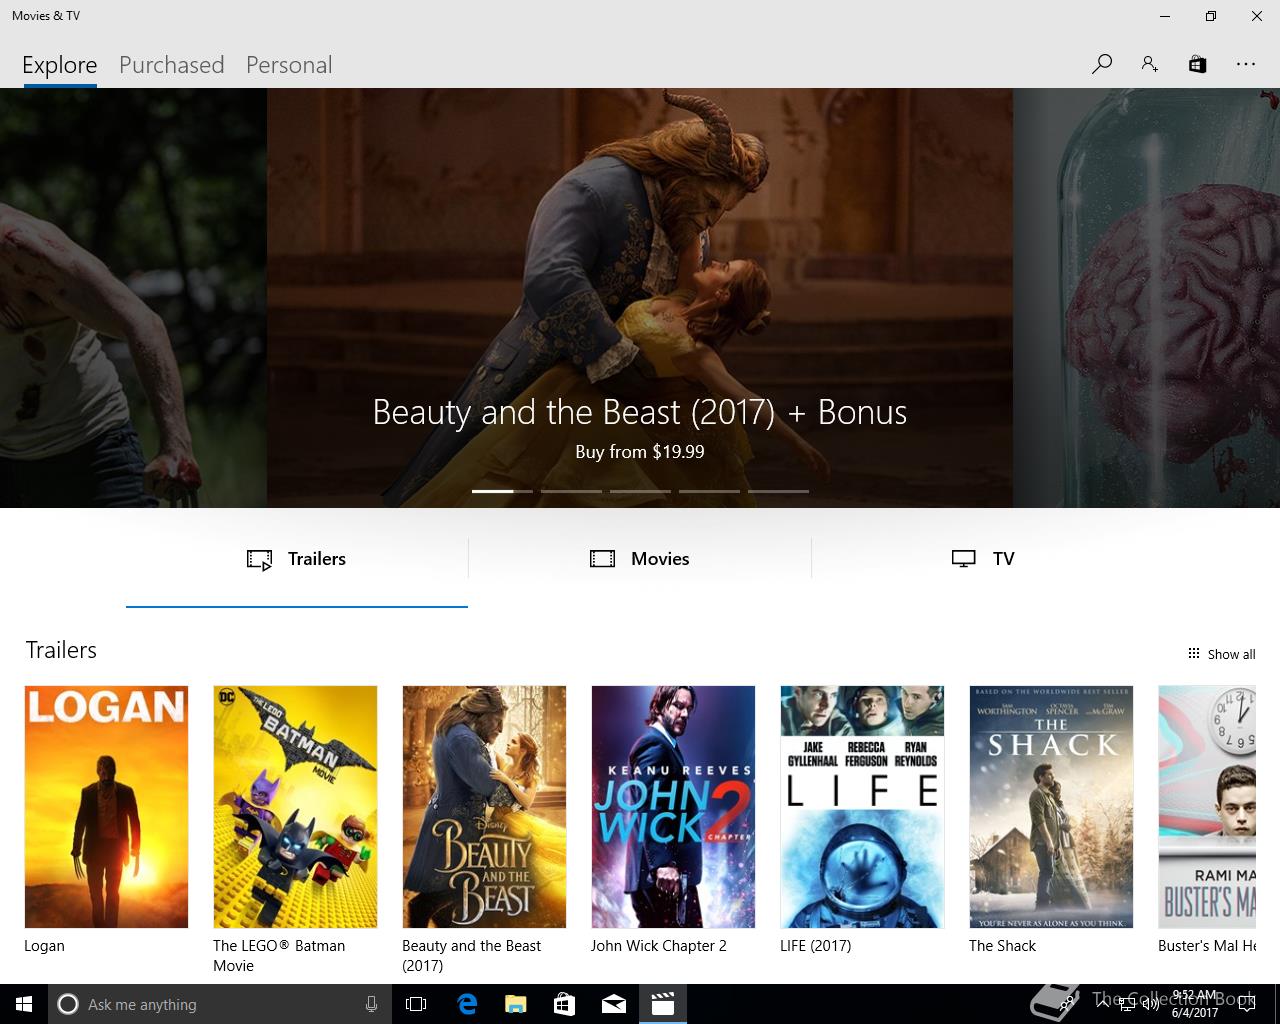Open Task View from taskbar

[416, 1004]
